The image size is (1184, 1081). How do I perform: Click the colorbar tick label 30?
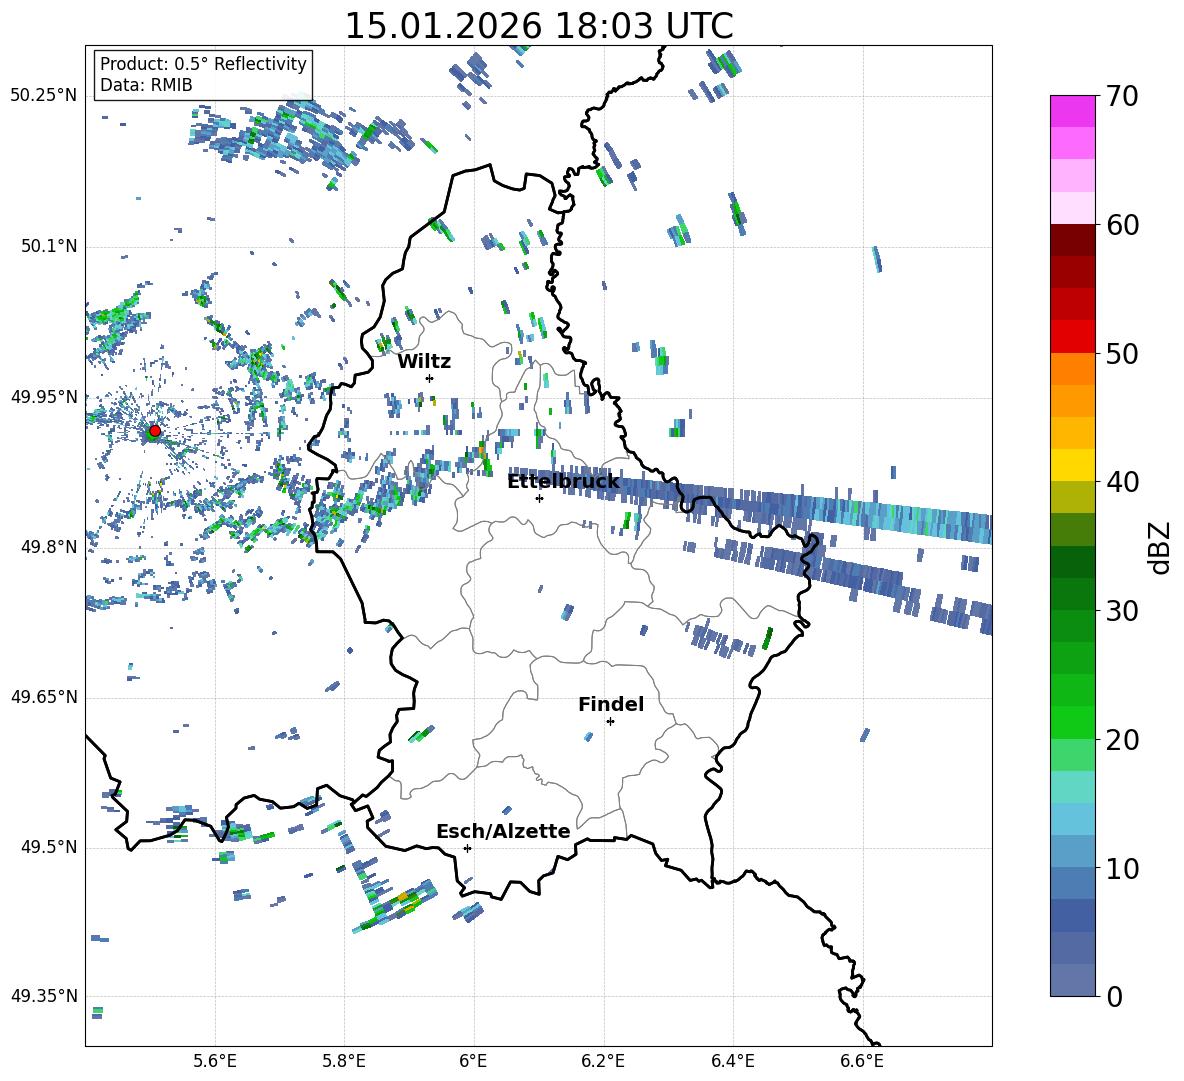coord(1121,611)
